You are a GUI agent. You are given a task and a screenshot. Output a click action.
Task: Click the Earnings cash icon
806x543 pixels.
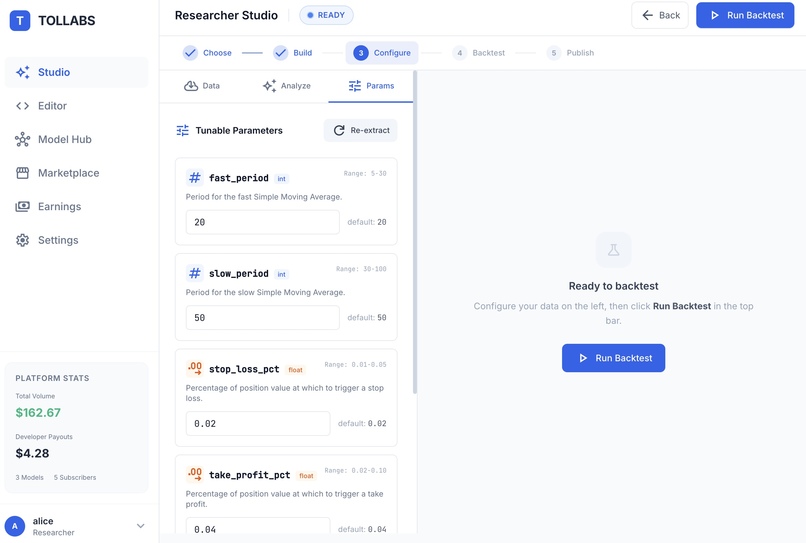(x=23, y=207)
